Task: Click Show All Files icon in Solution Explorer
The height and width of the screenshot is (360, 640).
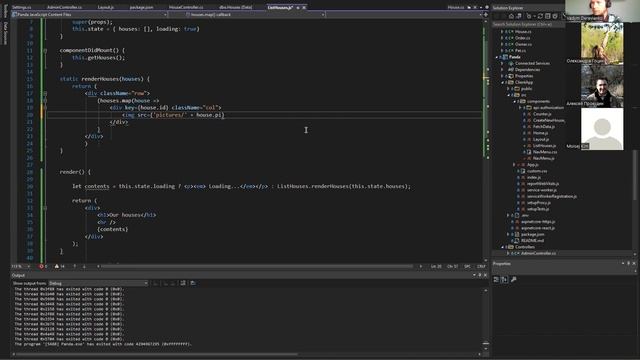Action: coord(555,16)
